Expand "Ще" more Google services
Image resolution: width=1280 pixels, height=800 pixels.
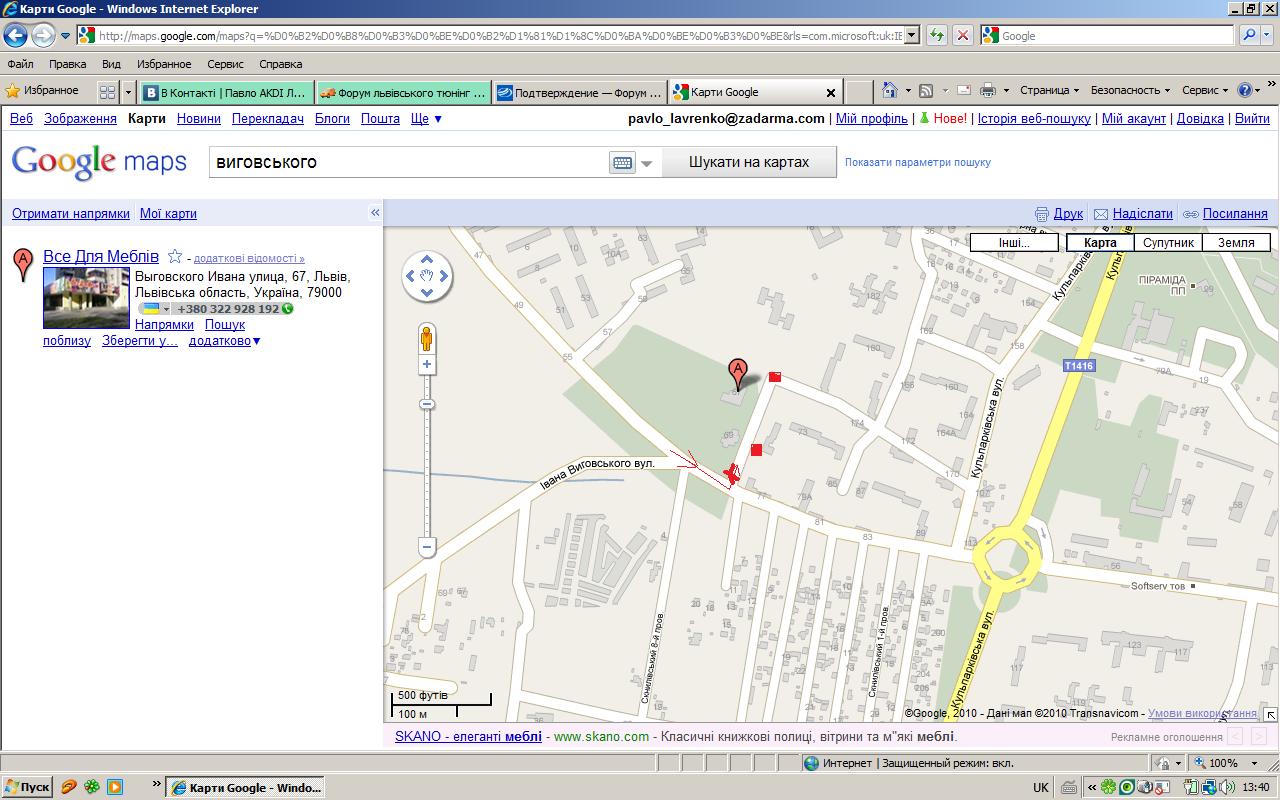tap(426, 118)
